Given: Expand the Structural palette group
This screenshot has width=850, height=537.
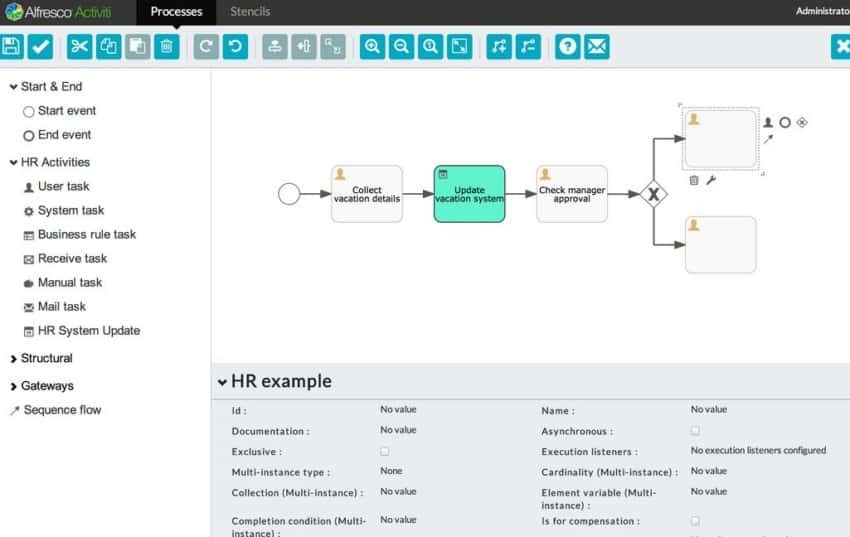Looking at the screenshot, I should point(46,358).
